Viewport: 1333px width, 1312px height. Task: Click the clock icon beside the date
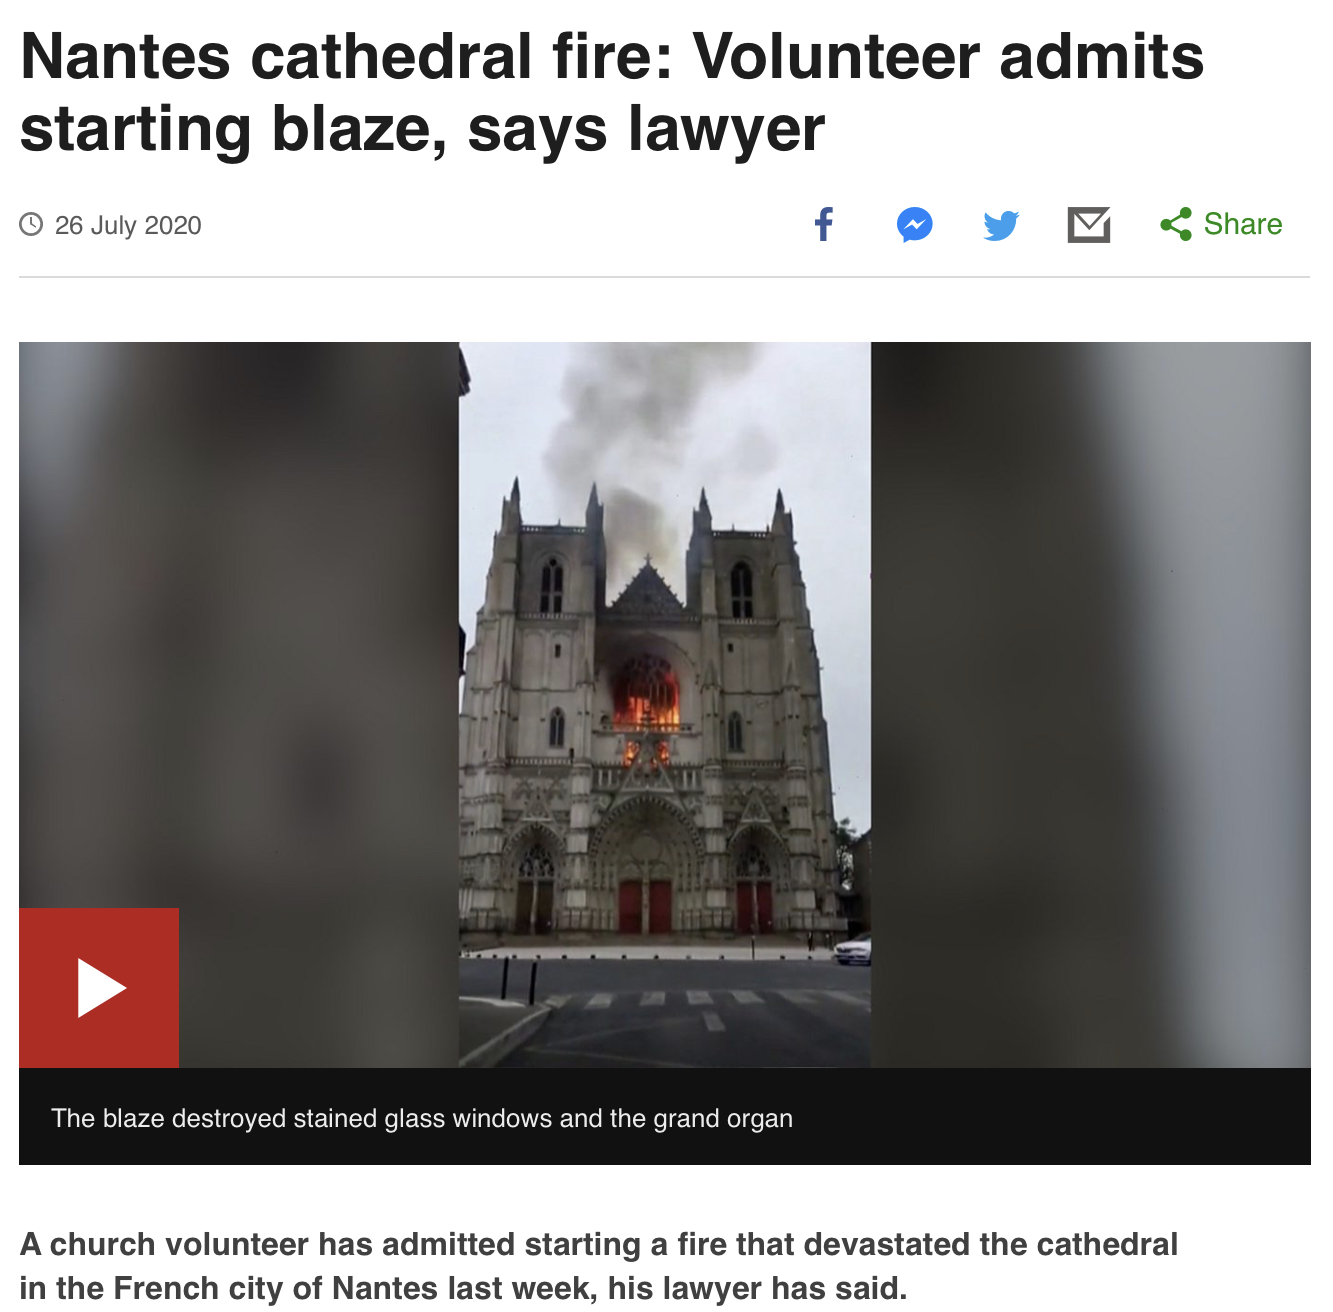click(x=31, y=224)
